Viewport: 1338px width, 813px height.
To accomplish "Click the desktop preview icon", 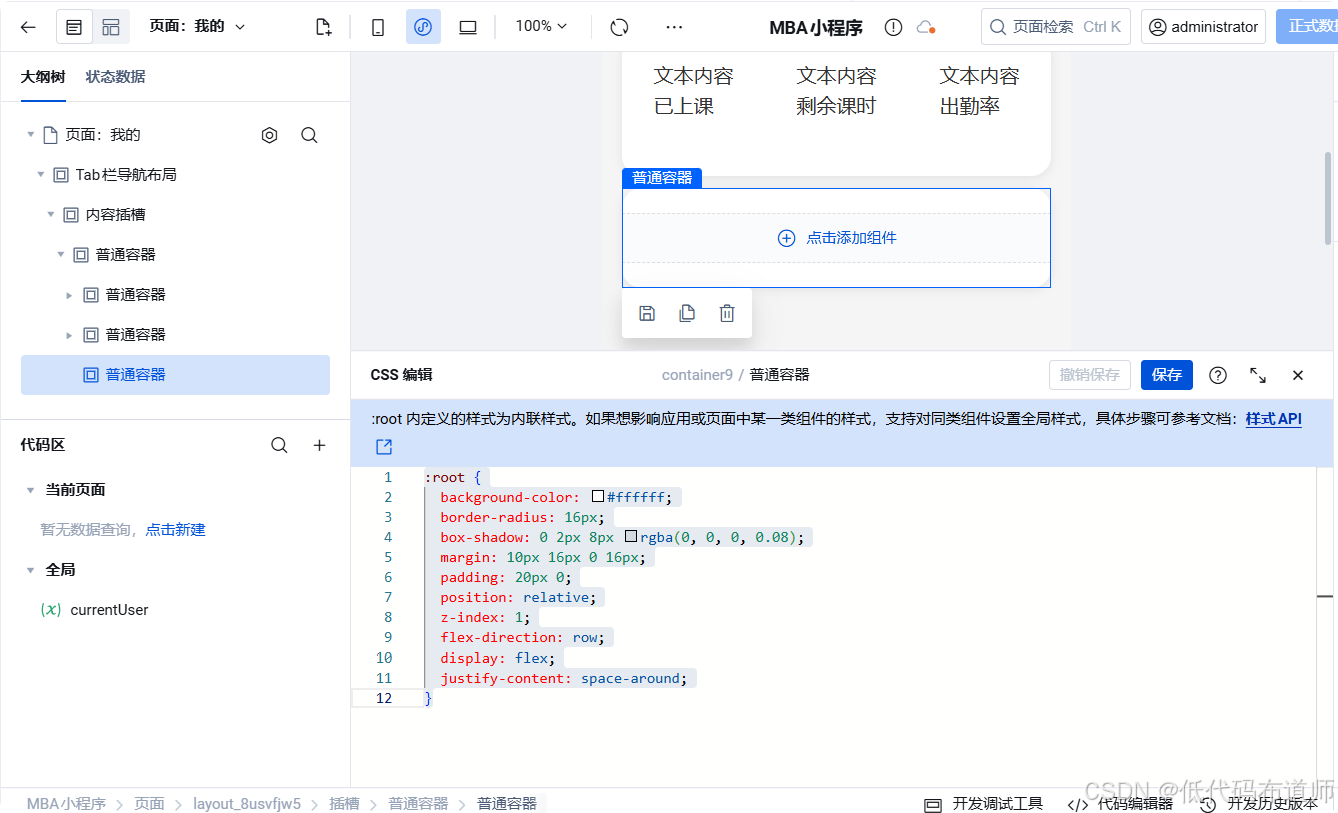I will (x=467, y=27).
